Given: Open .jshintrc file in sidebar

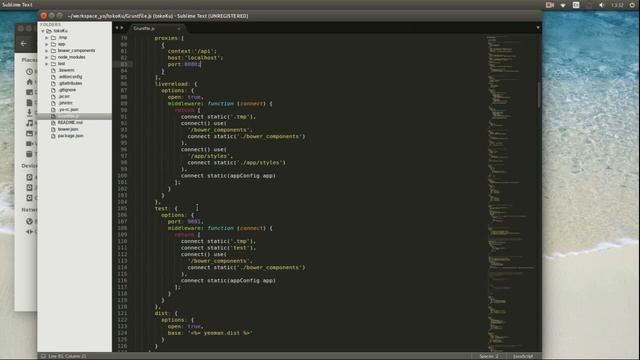Looking at the screenshot, I should click(x=65, y=103).
